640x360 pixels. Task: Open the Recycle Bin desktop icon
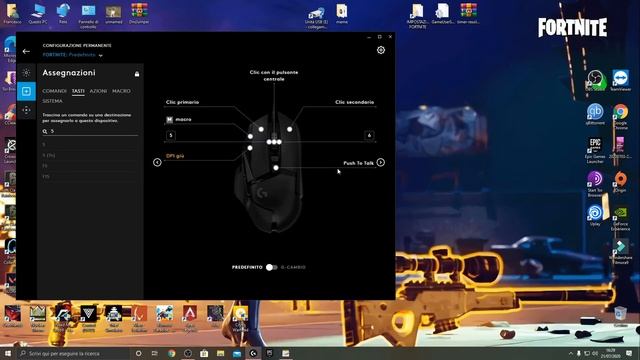coord(620,316)
